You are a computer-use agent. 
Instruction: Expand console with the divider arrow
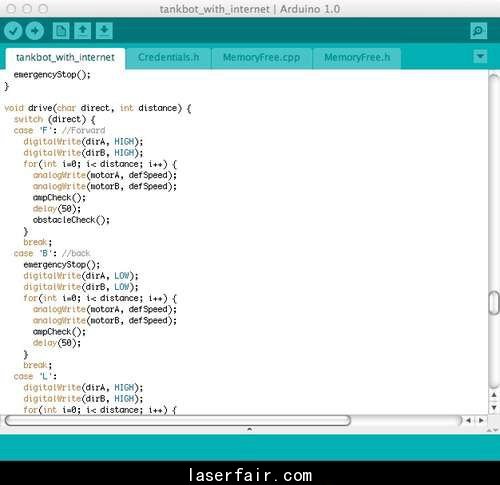click(249, 429)
